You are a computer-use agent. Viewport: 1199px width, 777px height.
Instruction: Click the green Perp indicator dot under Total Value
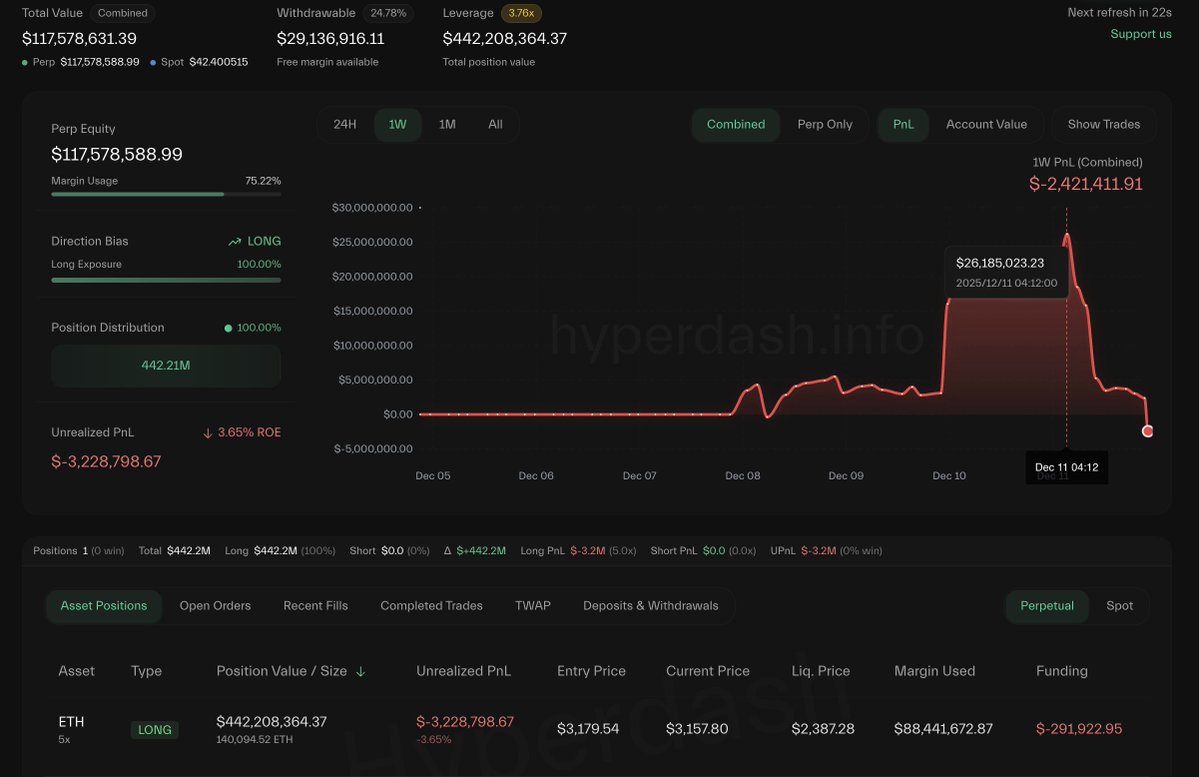pyautogui.click(x=24, y=62)
